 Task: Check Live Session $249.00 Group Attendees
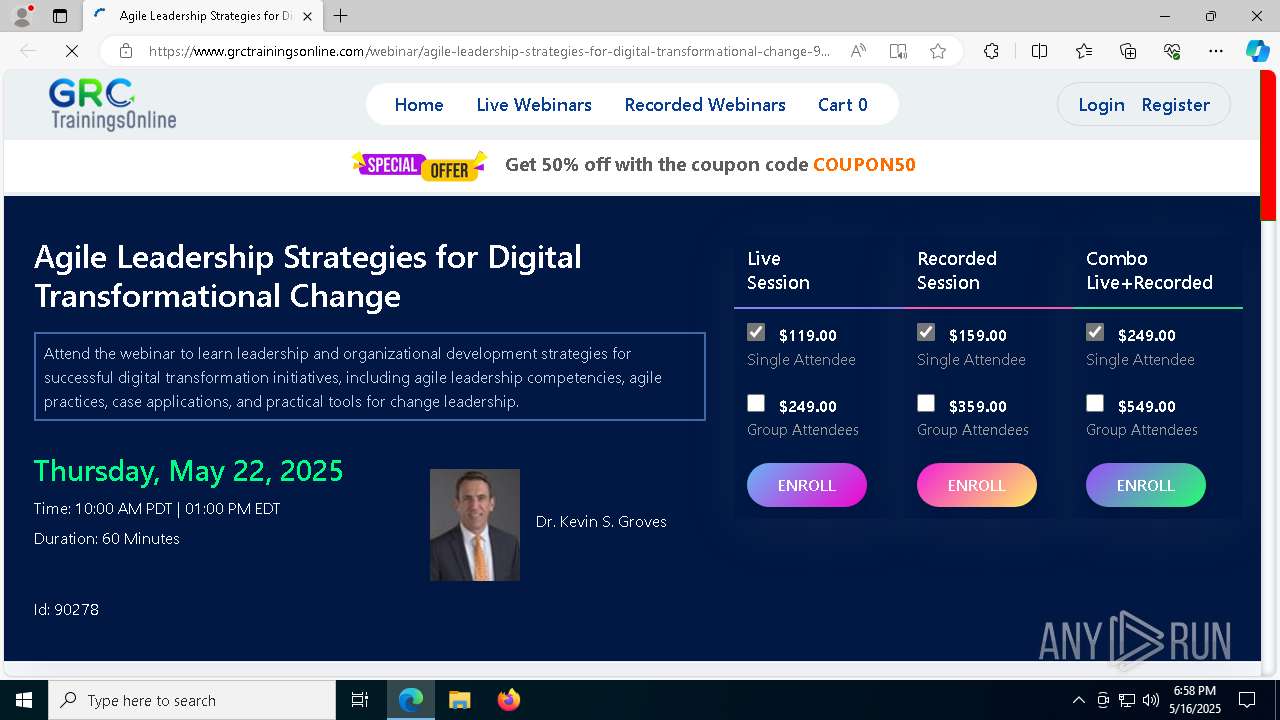pyautogui.click(x=756, y=403)
